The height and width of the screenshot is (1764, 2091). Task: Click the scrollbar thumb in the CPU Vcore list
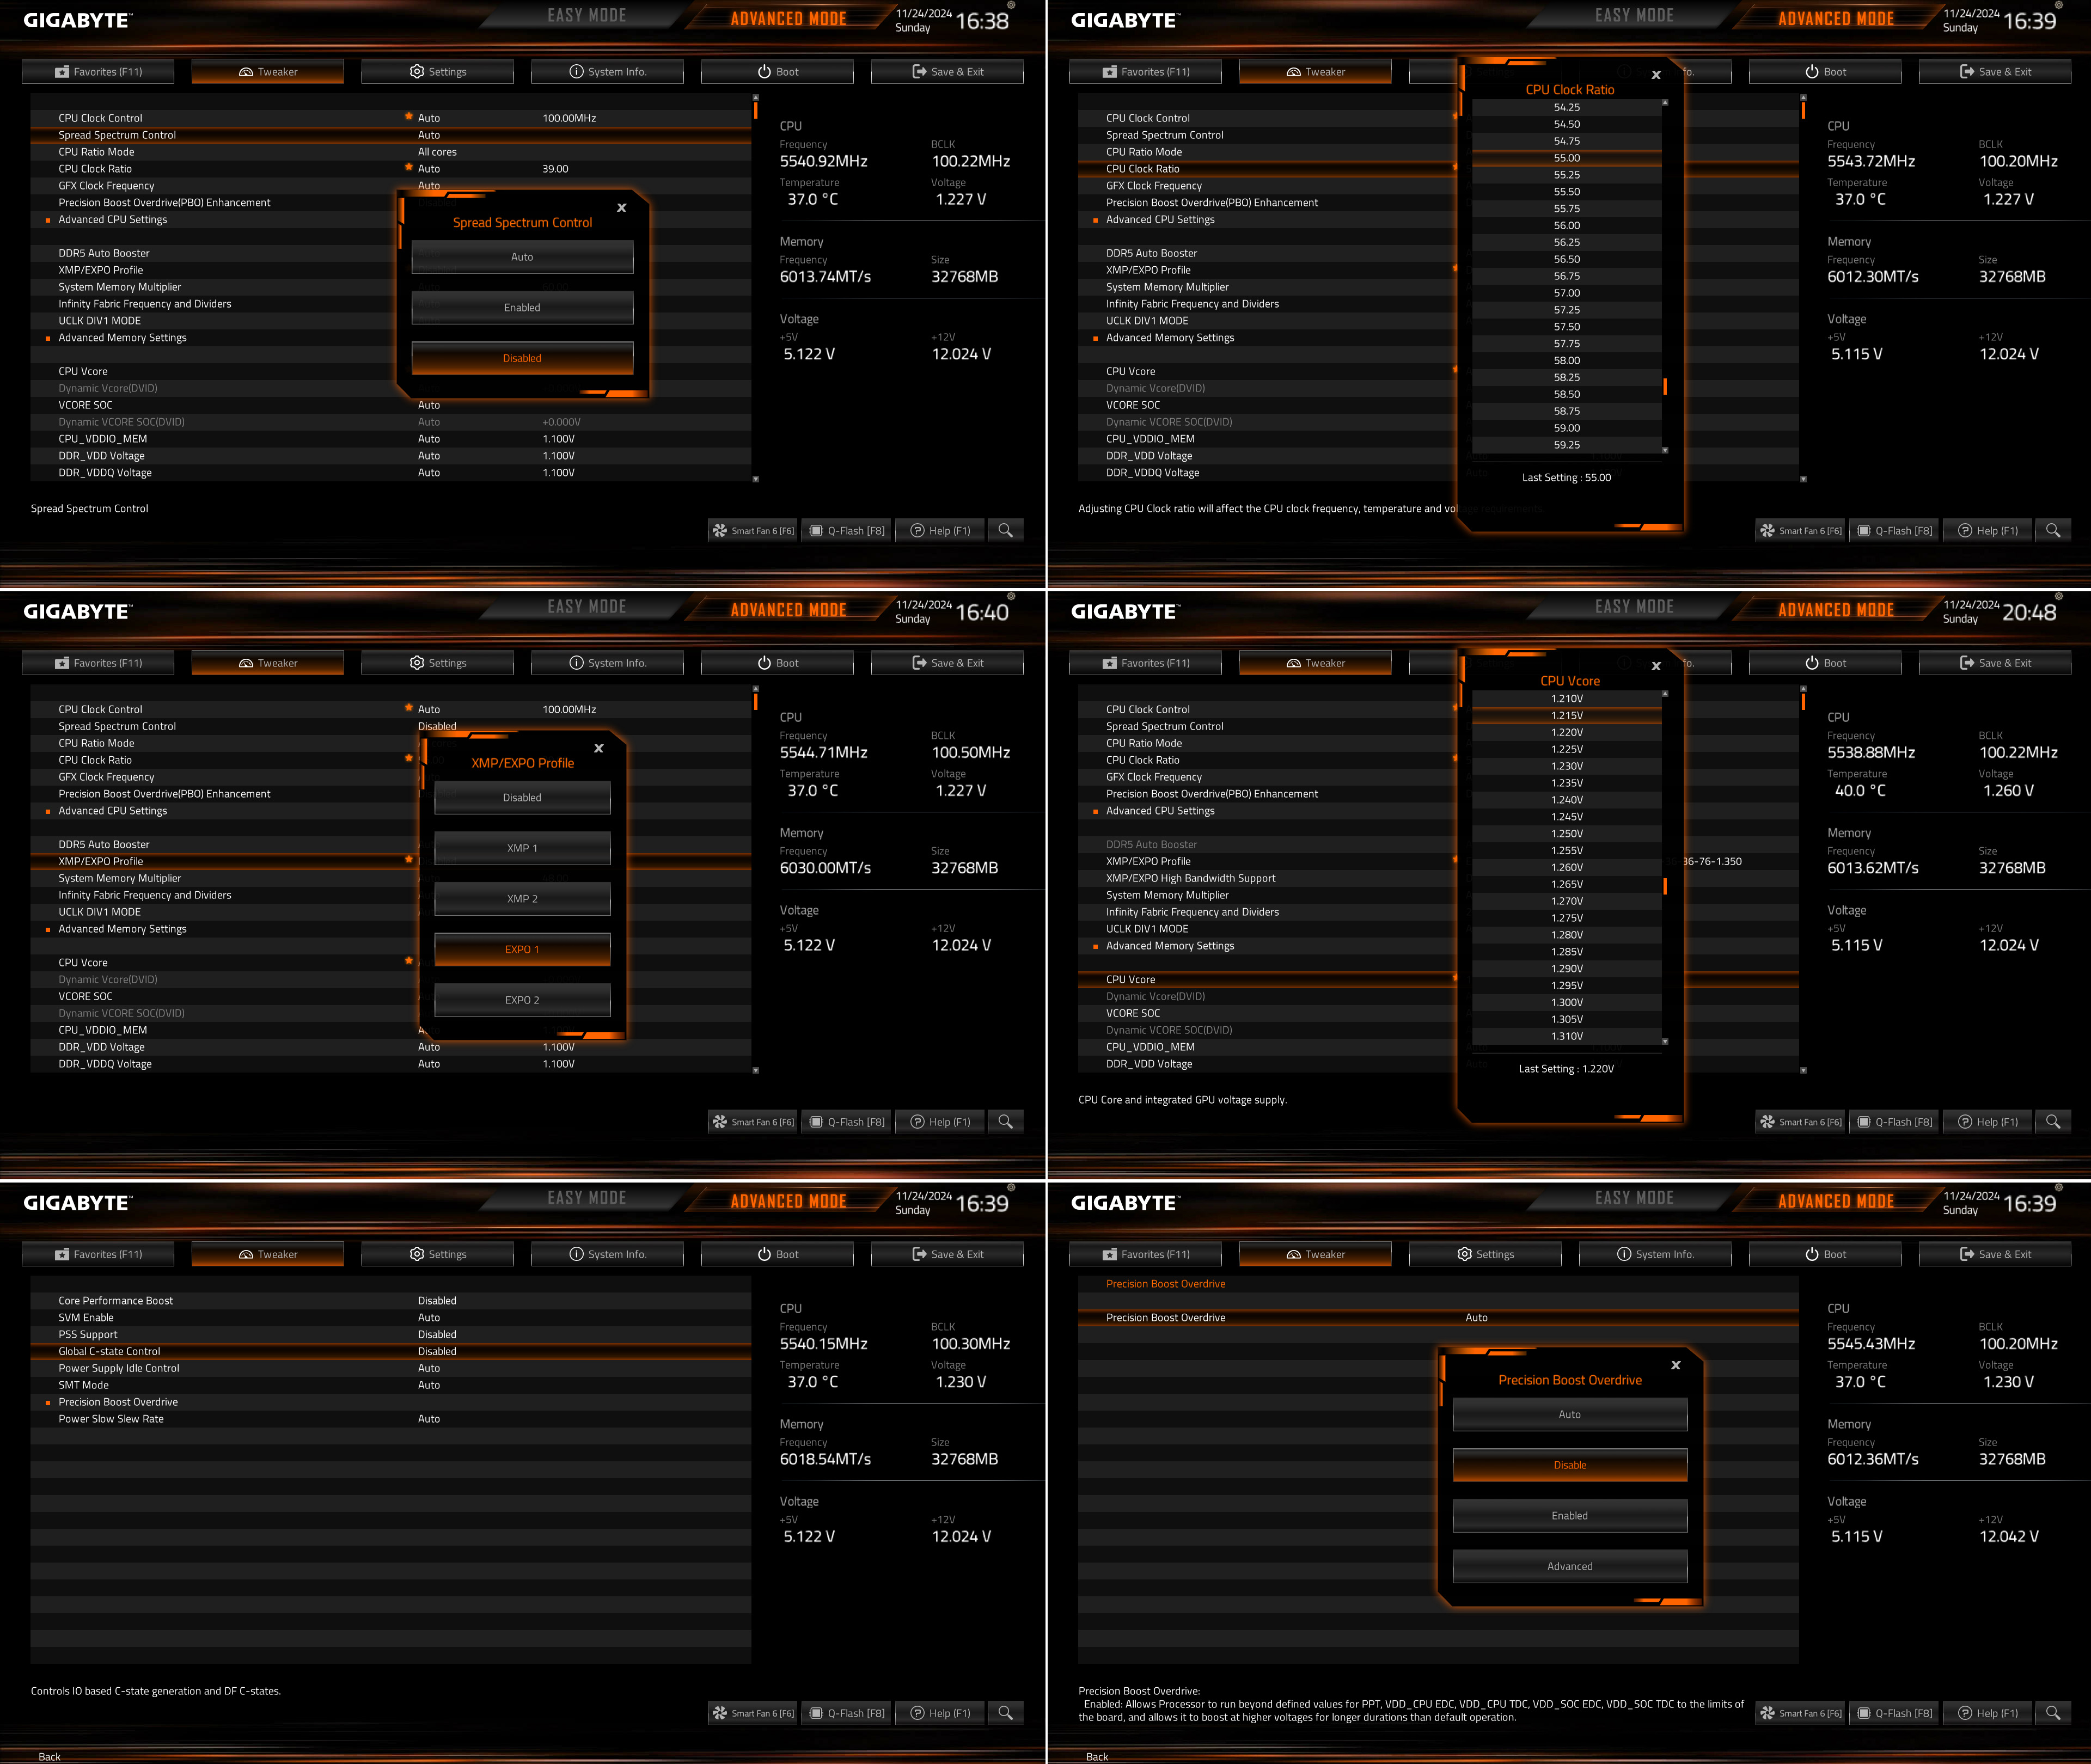pyautogui.click(x=1665, y=886)
